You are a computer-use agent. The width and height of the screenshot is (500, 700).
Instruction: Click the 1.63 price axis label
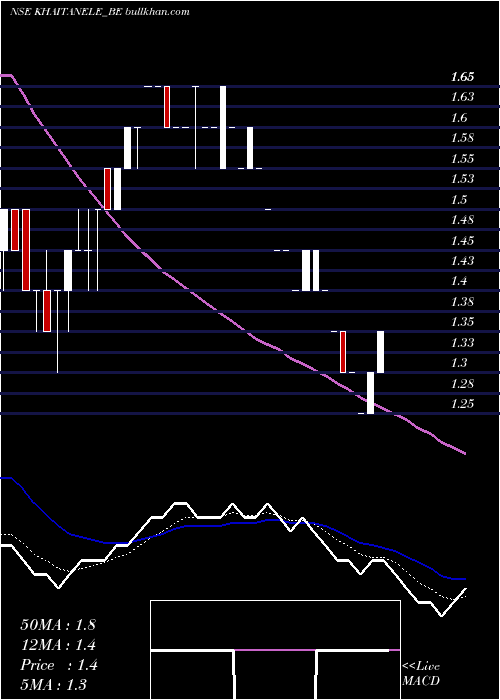click(462, 96)
